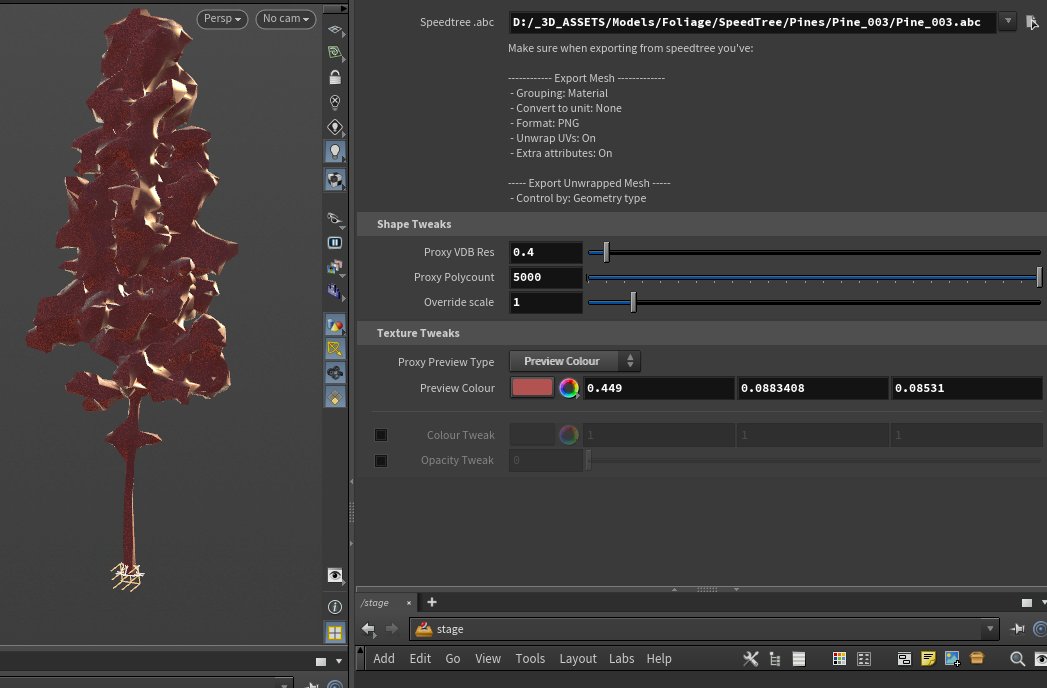
Task: Click the Shape Tweaks section header
Action: [x=701, y=224]
